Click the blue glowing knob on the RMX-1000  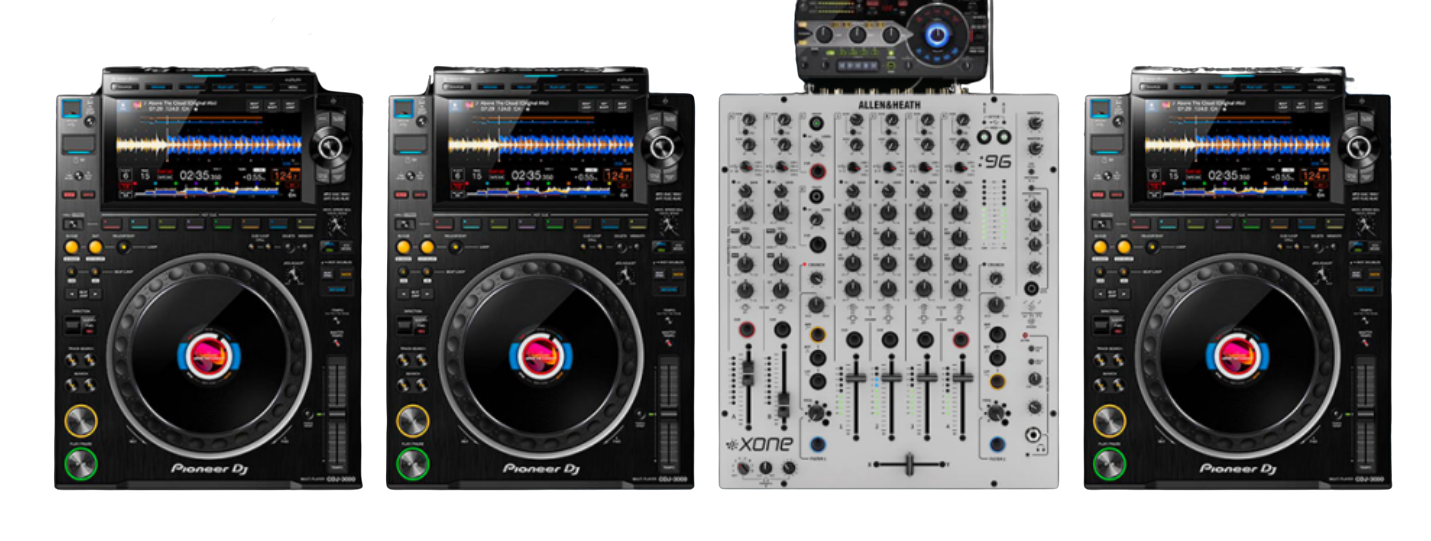pyautogui.click(x=937, y=35)
